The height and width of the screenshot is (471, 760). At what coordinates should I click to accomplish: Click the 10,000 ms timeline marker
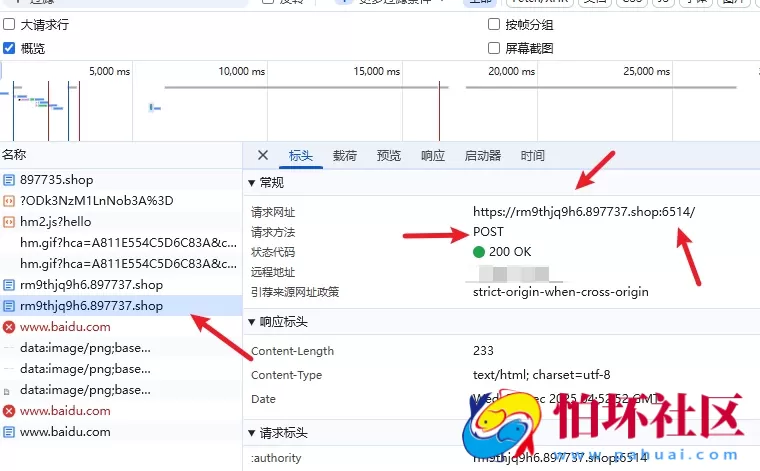point(242,71)
